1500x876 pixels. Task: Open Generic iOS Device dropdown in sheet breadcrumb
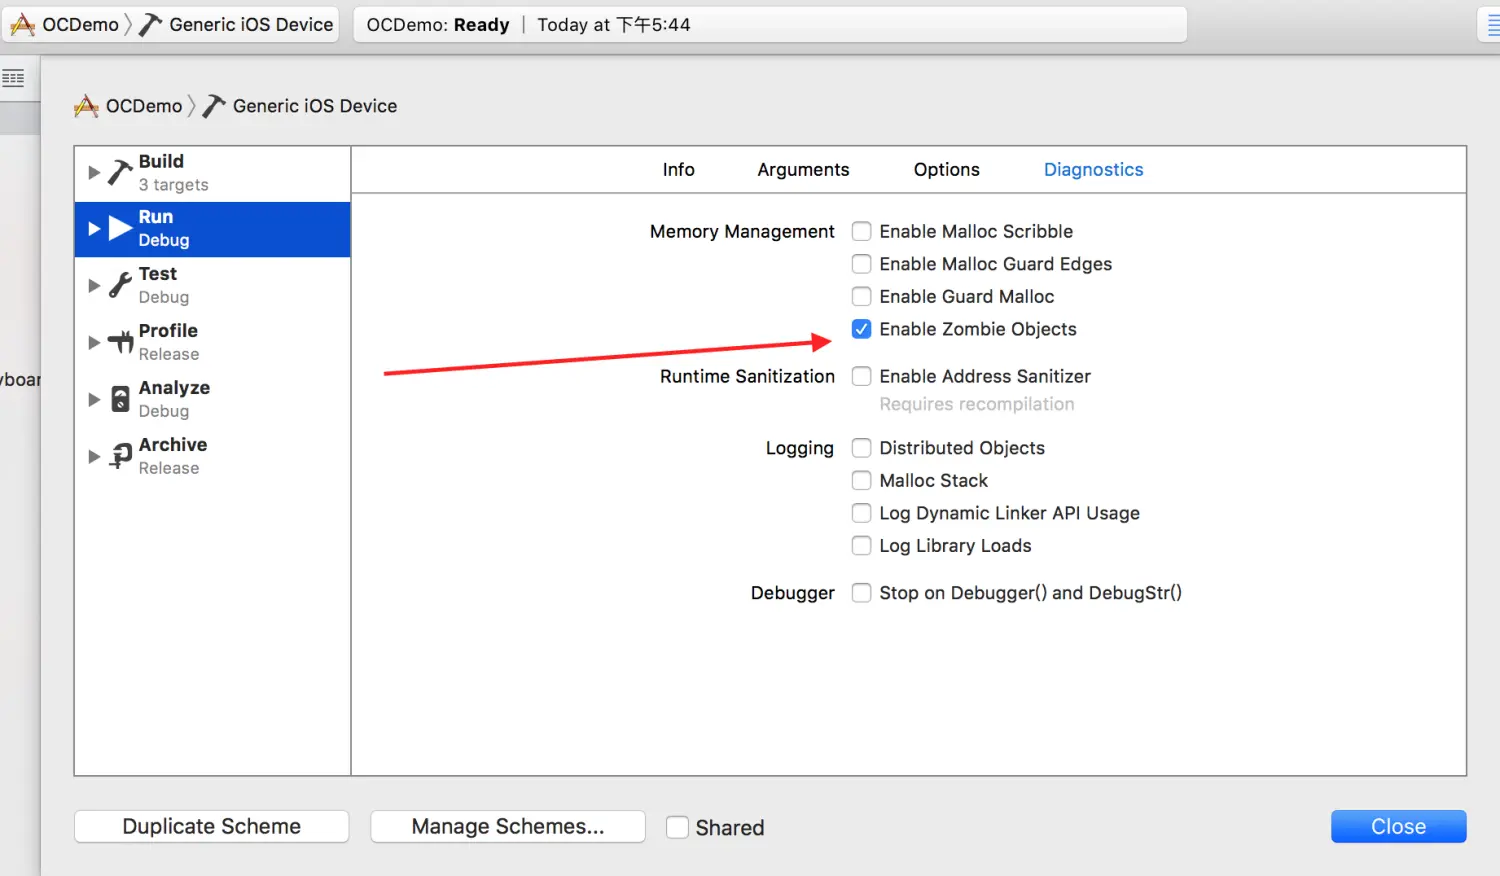coord(300,106)
